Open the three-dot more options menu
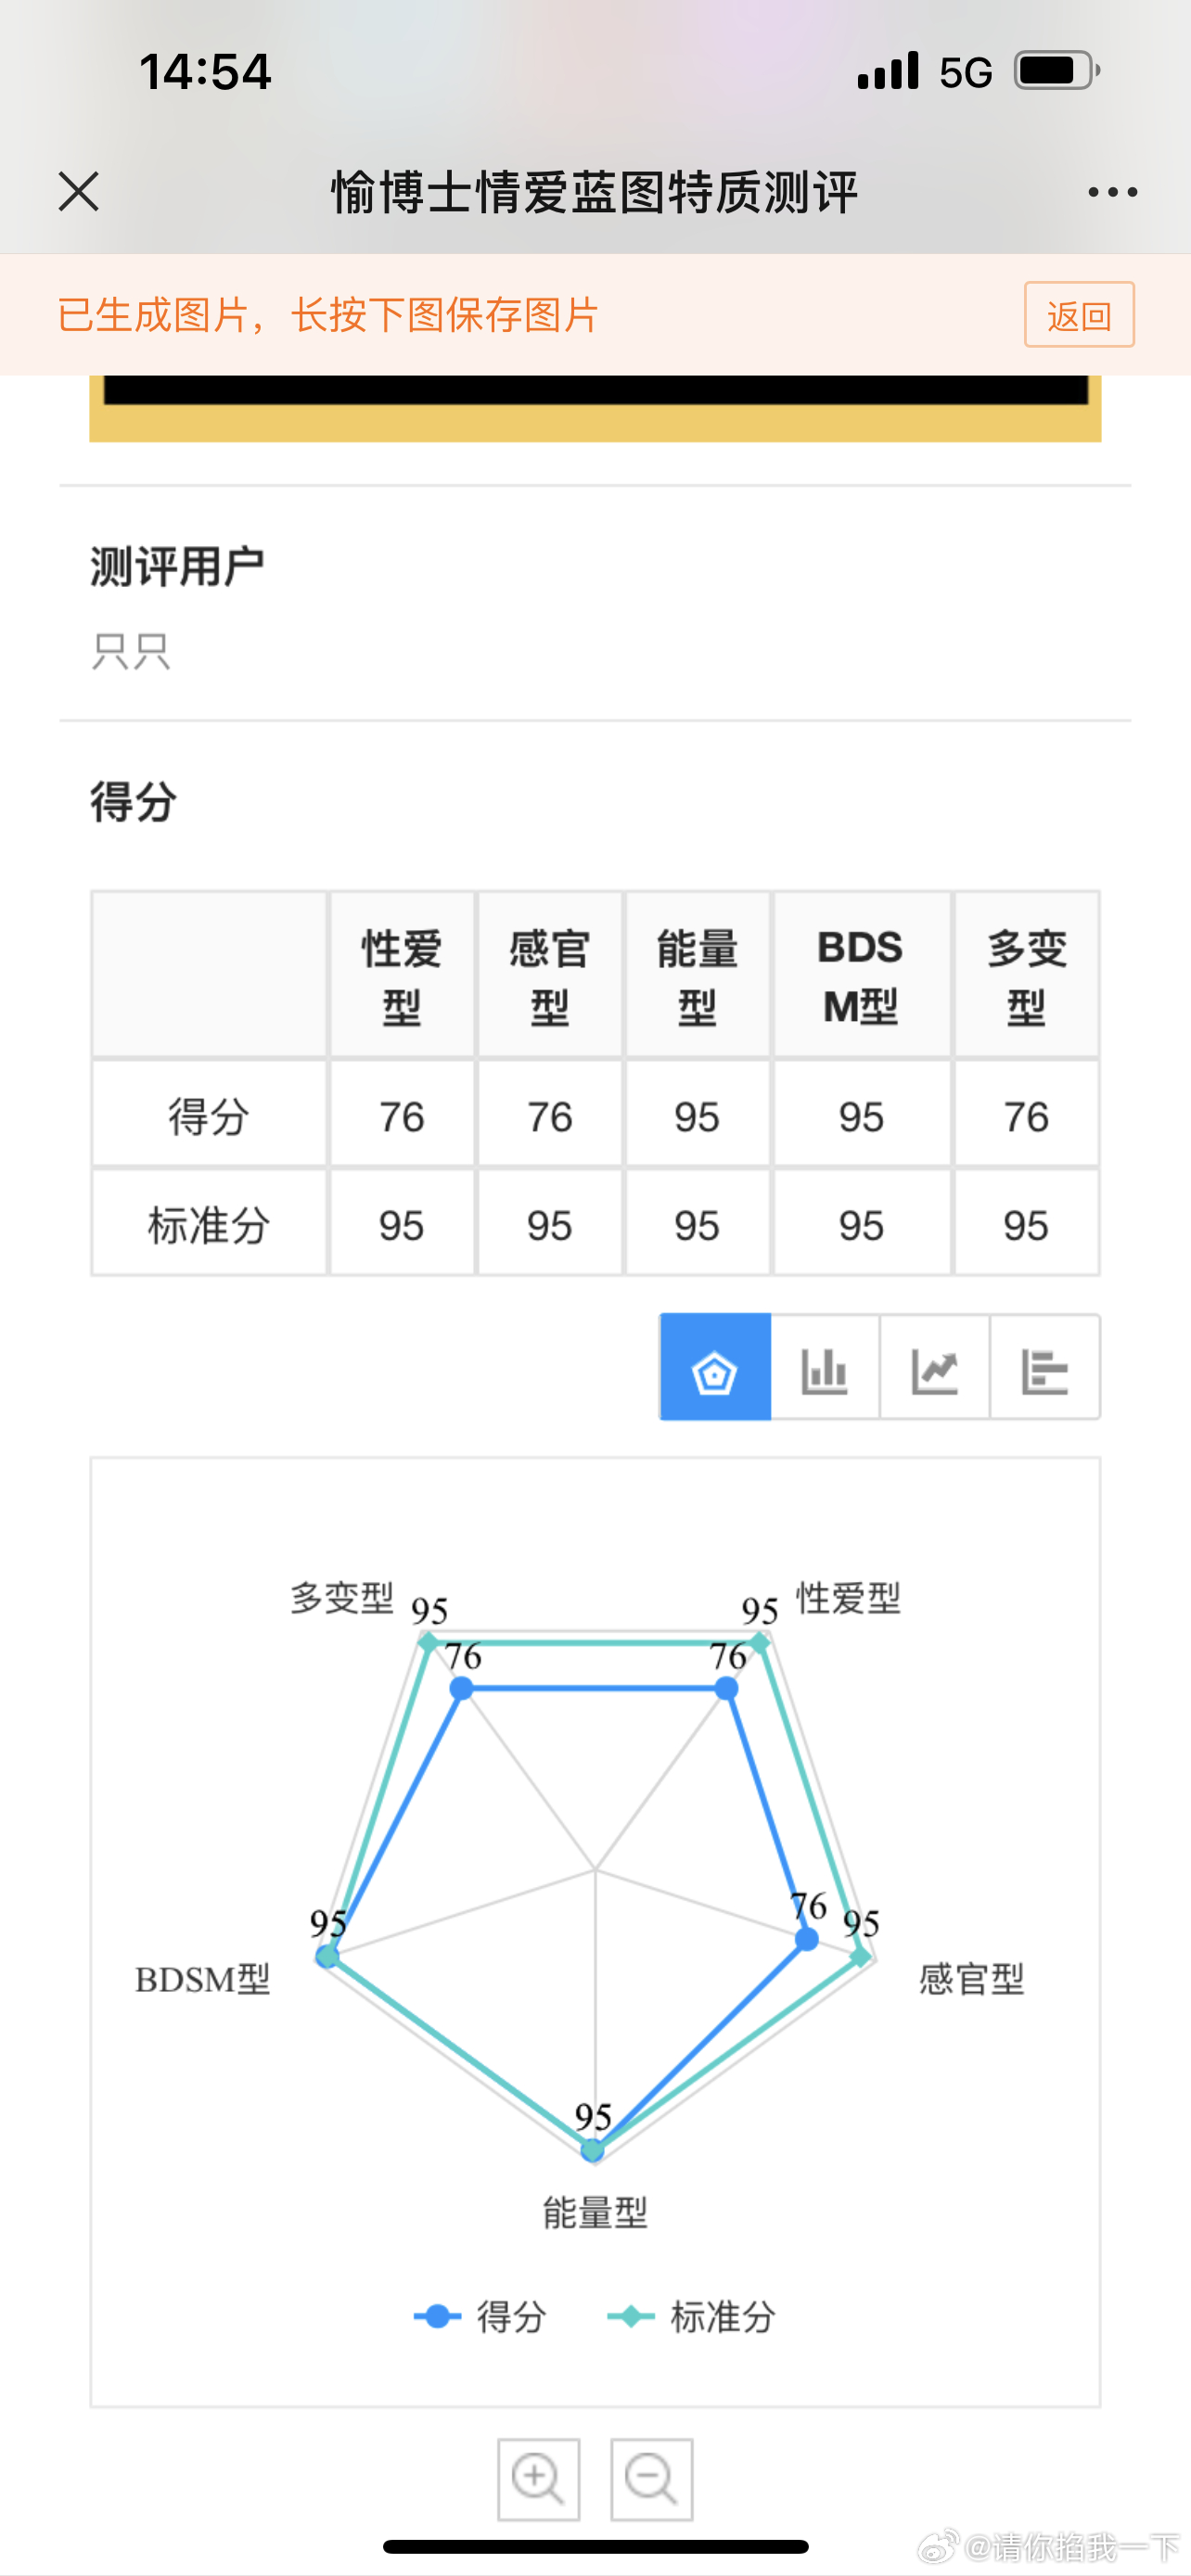This screenshot has height=2576, width=1191. 1112,192
